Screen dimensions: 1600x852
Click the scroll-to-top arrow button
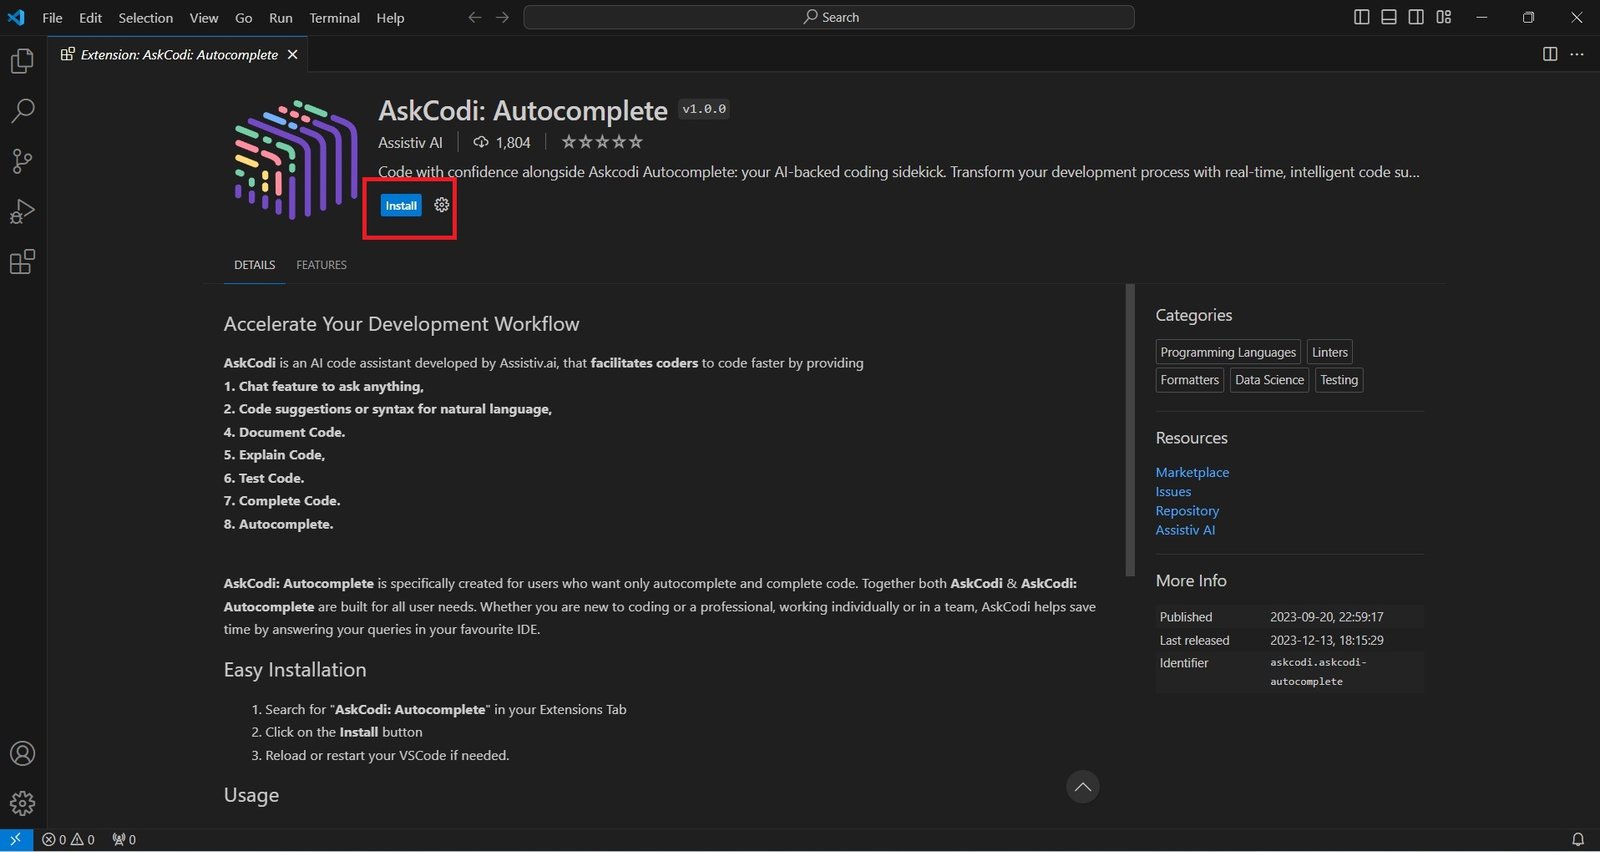click(1082, 787)
